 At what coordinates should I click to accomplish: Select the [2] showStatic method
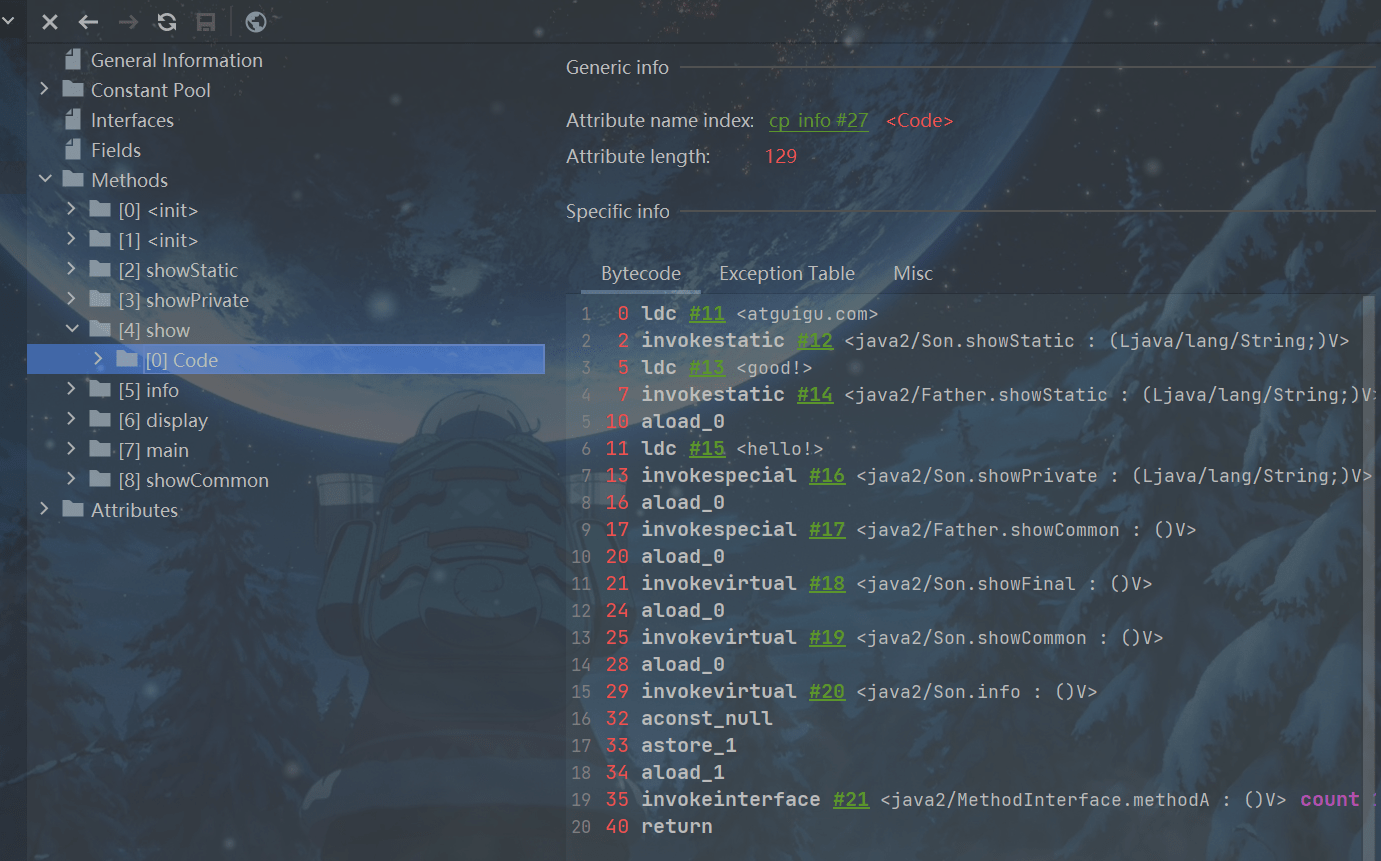tap(191, 270)
